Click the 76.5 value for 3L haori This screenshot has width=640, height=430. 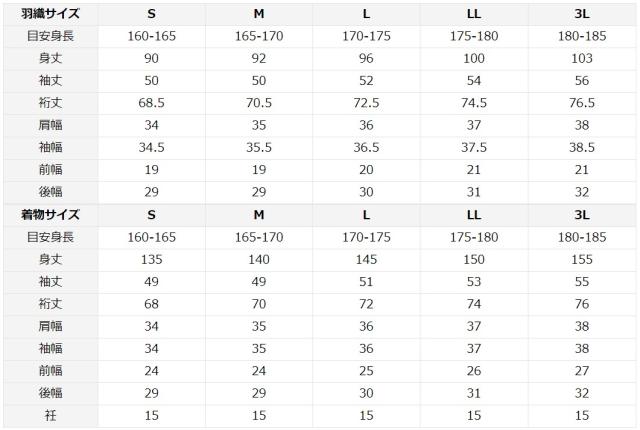coord(581,103)
